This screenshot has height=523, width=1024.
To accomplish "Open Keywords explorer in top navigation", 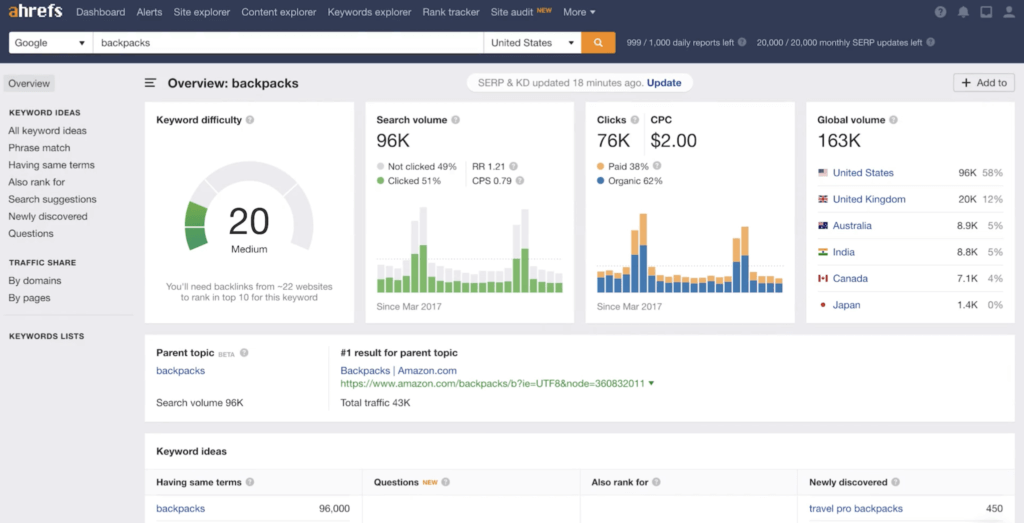I will tap(370, 12).
